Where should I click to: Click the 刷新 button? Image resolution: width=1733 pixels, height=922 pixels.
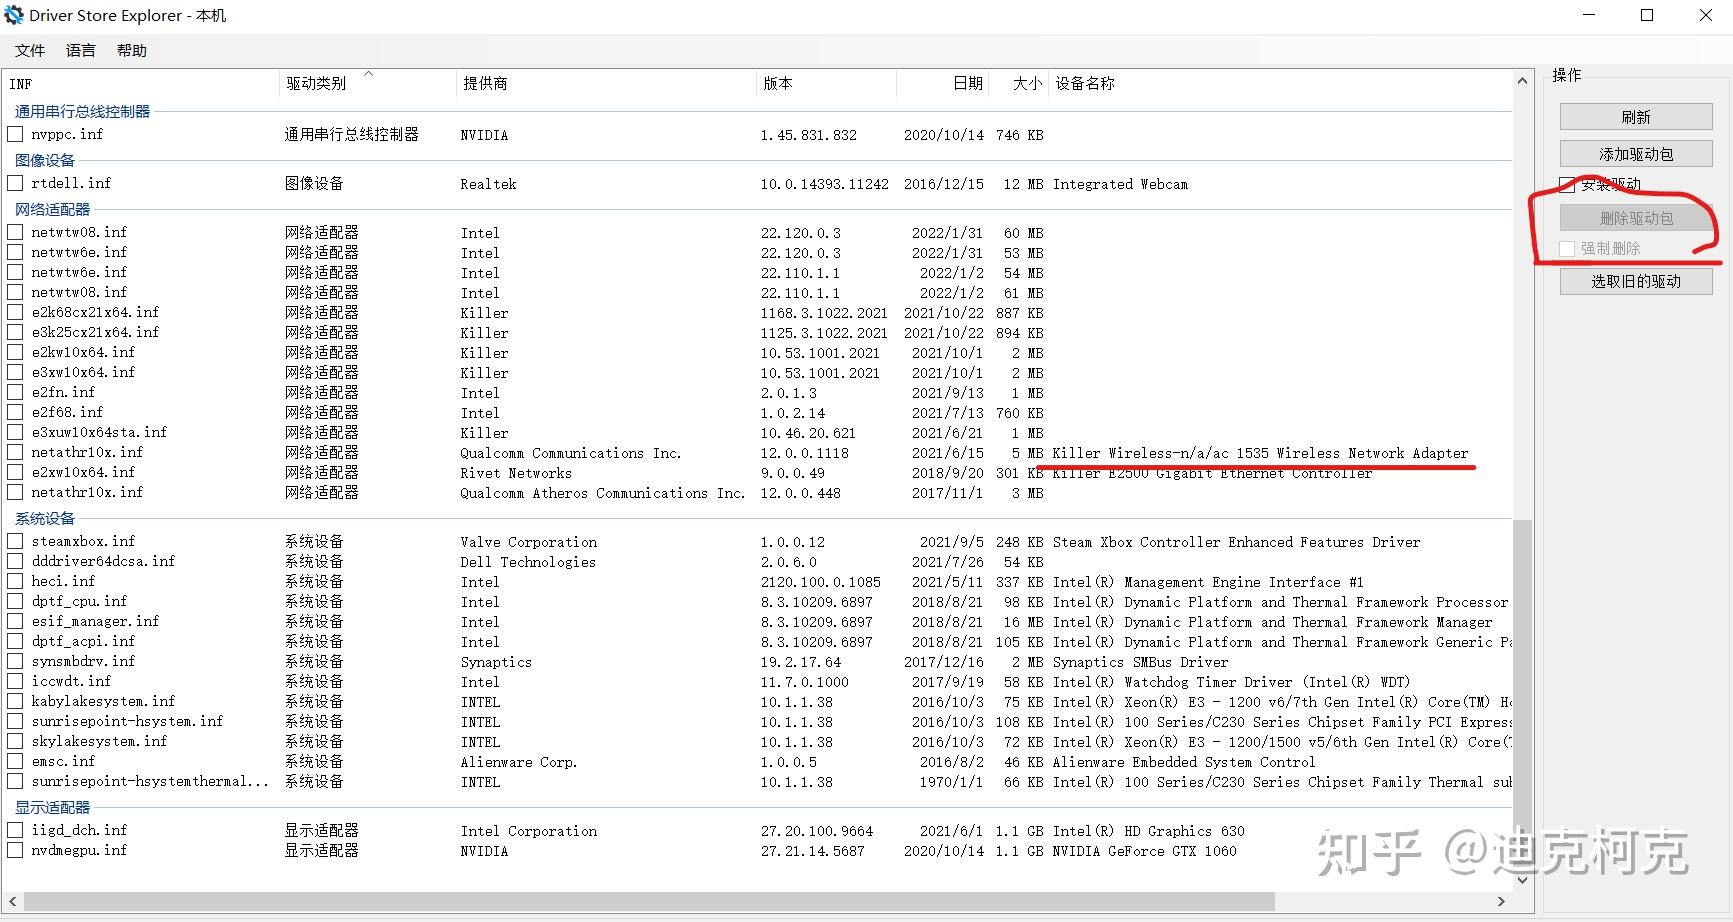pyautogui.click(x=1636, y=117)
